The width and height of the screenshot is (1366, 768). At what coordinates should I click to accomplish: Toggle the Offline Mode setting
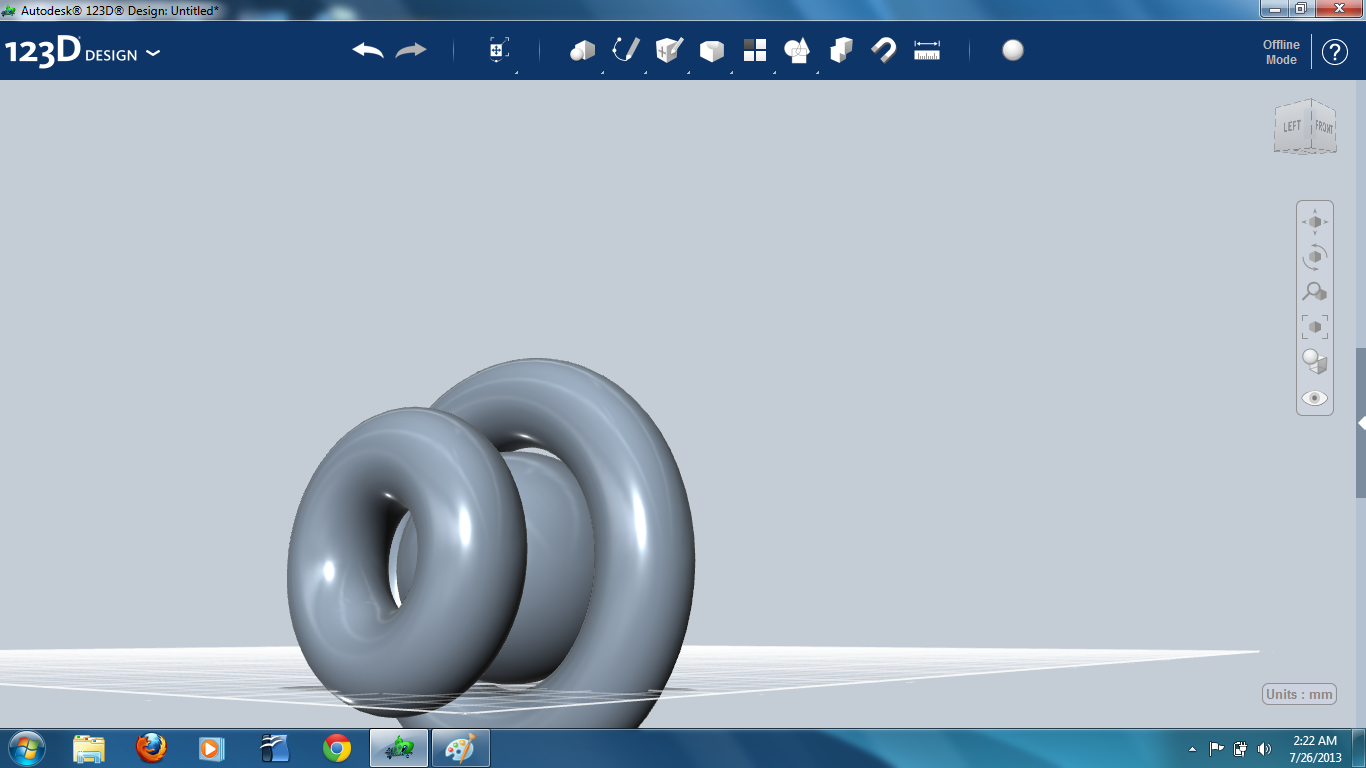pos(1280,51)
